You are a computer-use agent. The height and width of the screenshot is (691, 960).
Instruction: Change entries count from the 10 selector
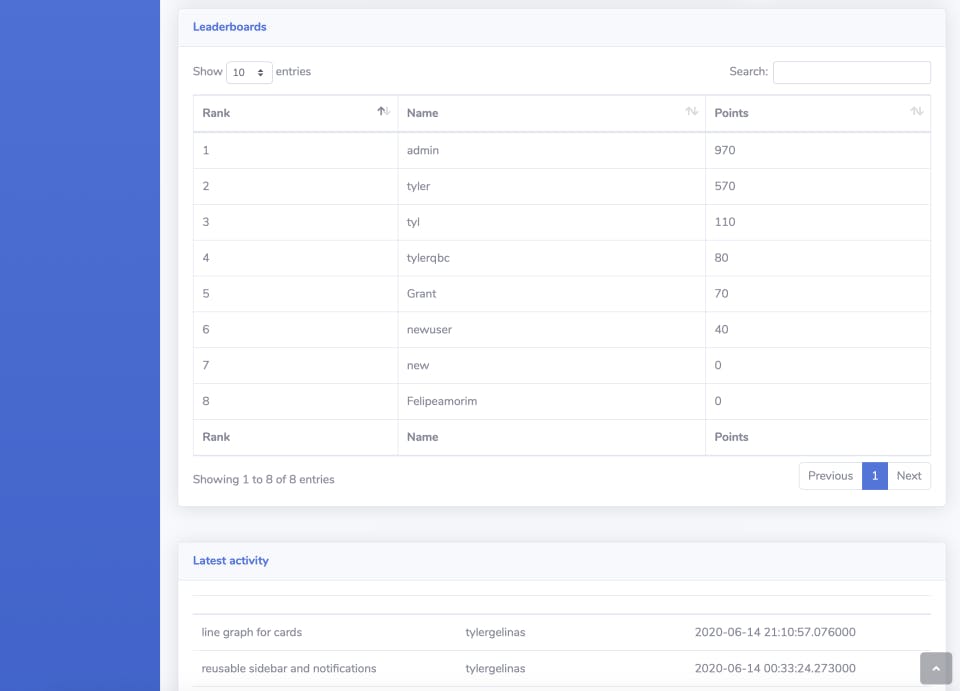[248, 72]
